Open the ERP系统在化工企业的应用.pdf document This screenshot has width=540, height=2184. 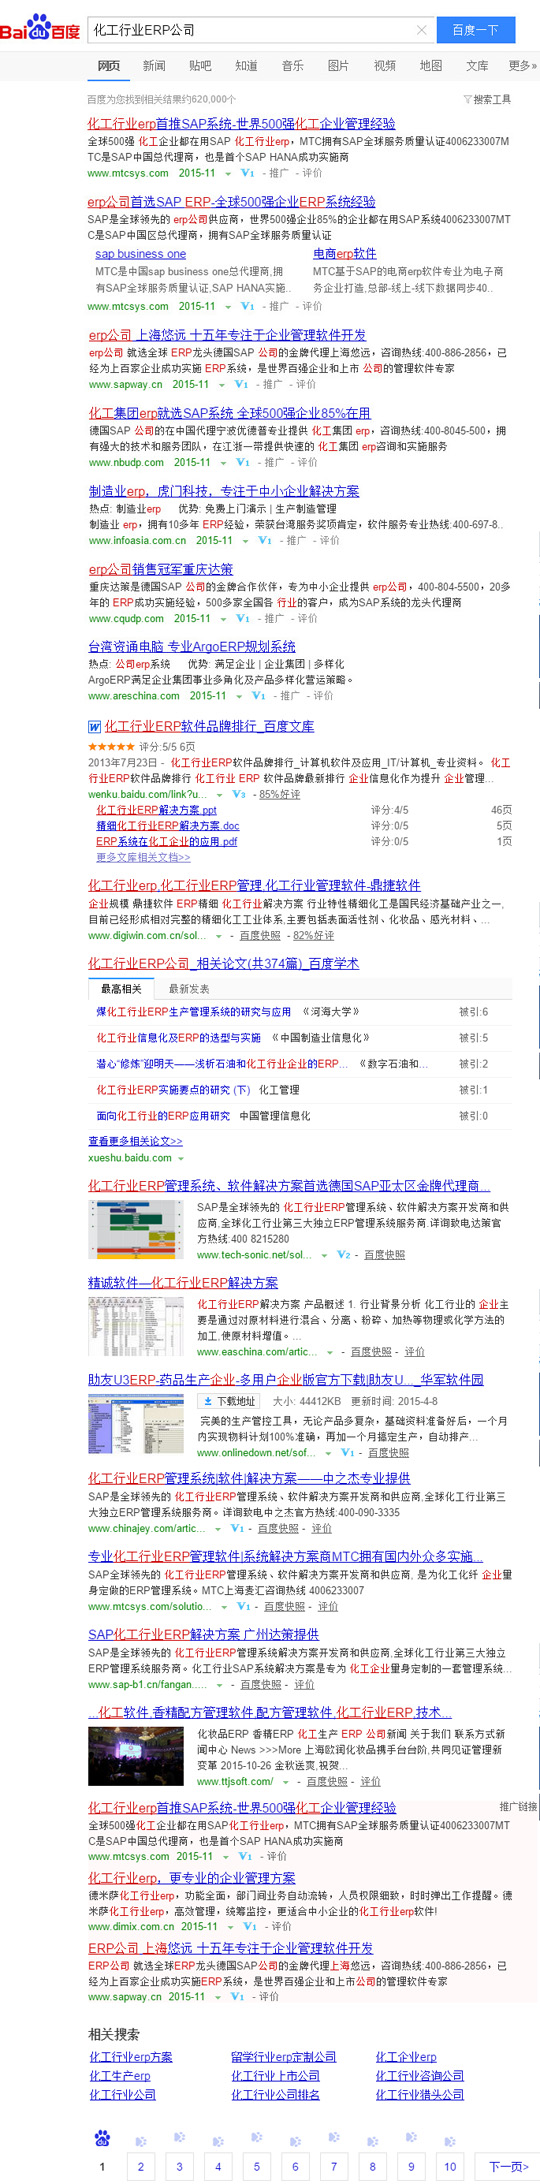[x=167, y=842]
